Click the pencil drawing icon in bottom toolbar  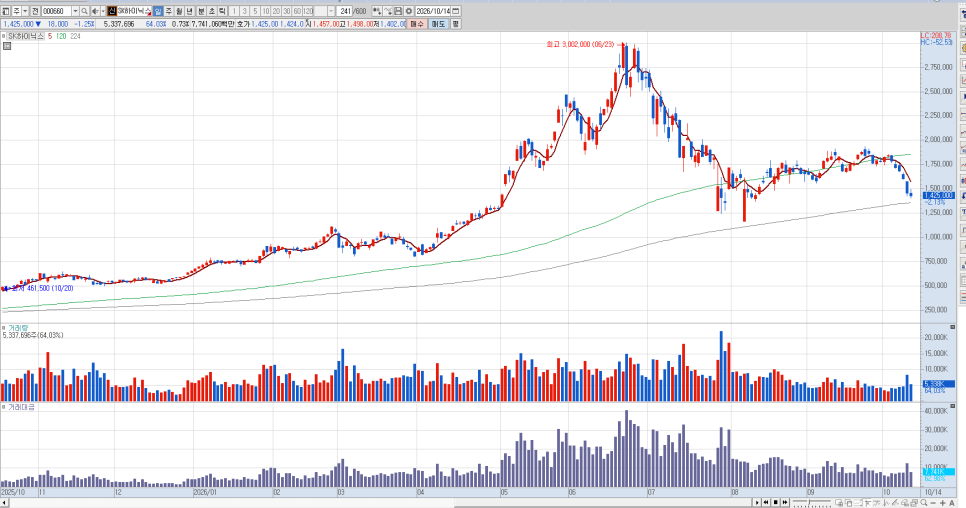pyautogui.click(x=896, y=502)
